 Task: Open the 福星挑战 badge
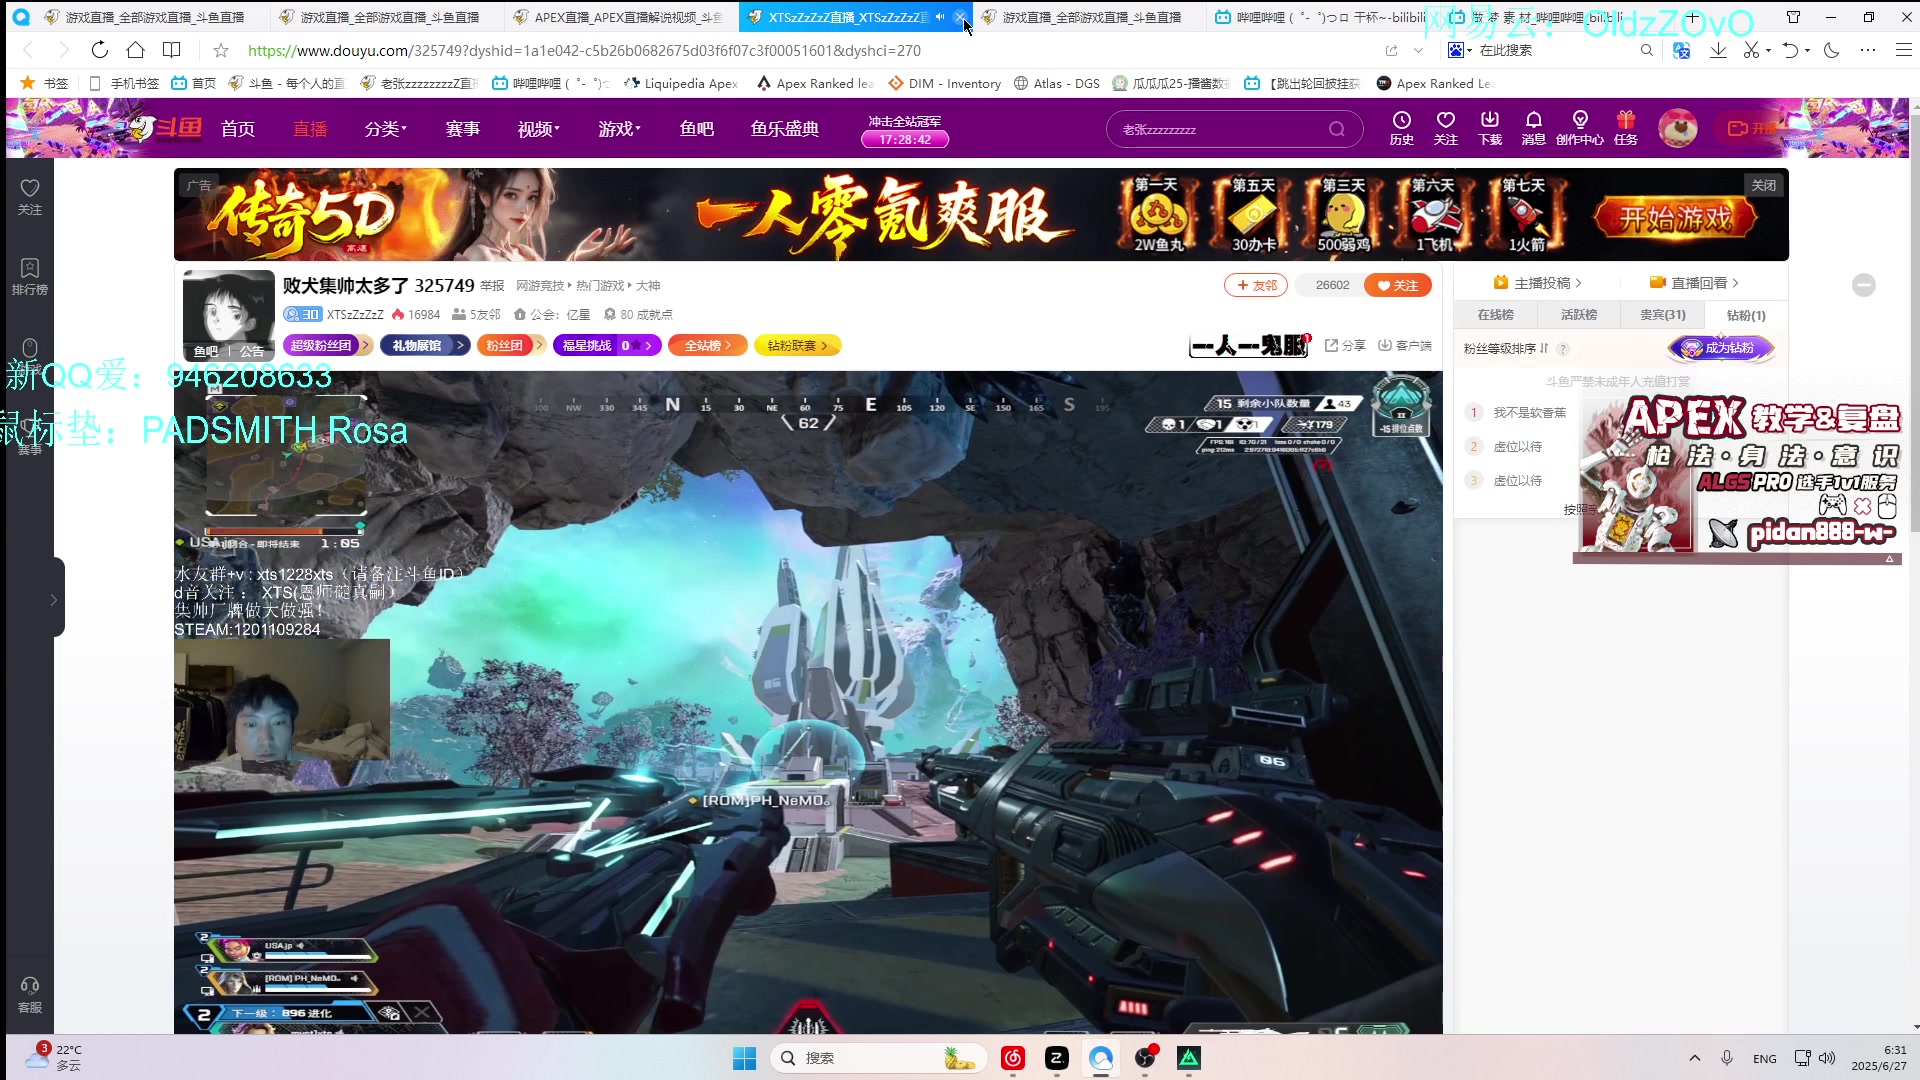[607, 345]
